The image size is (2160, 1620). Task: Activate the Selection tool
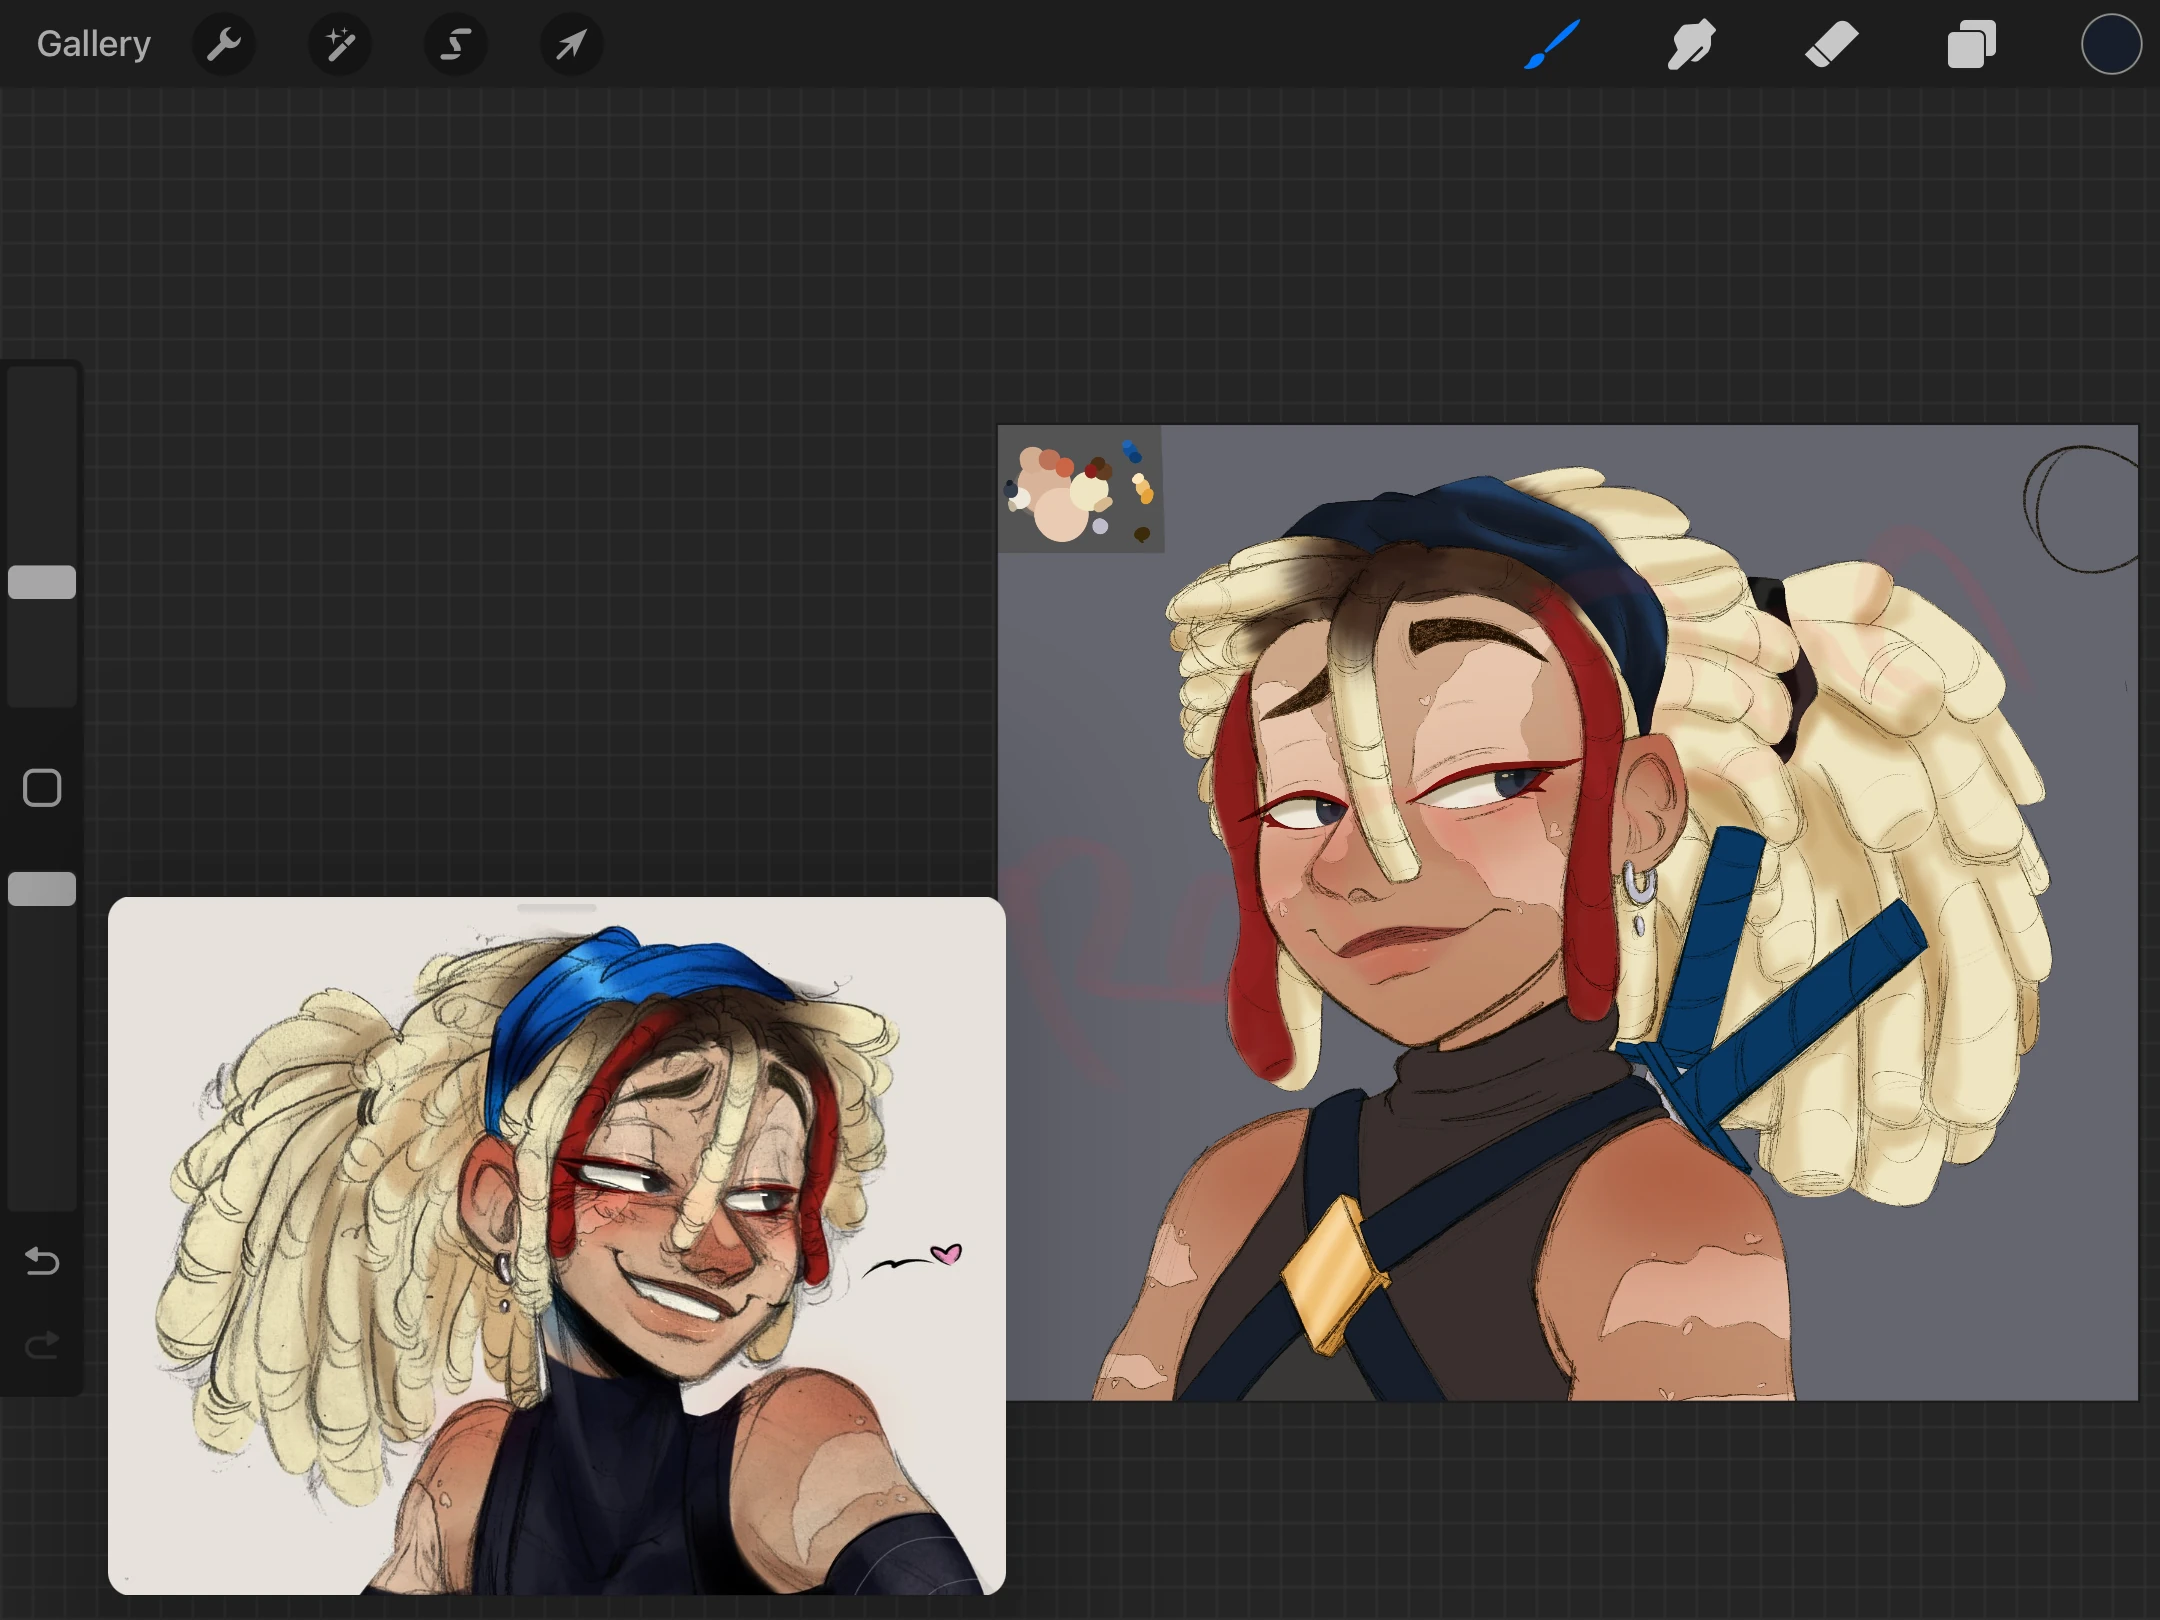coord(456,44)
